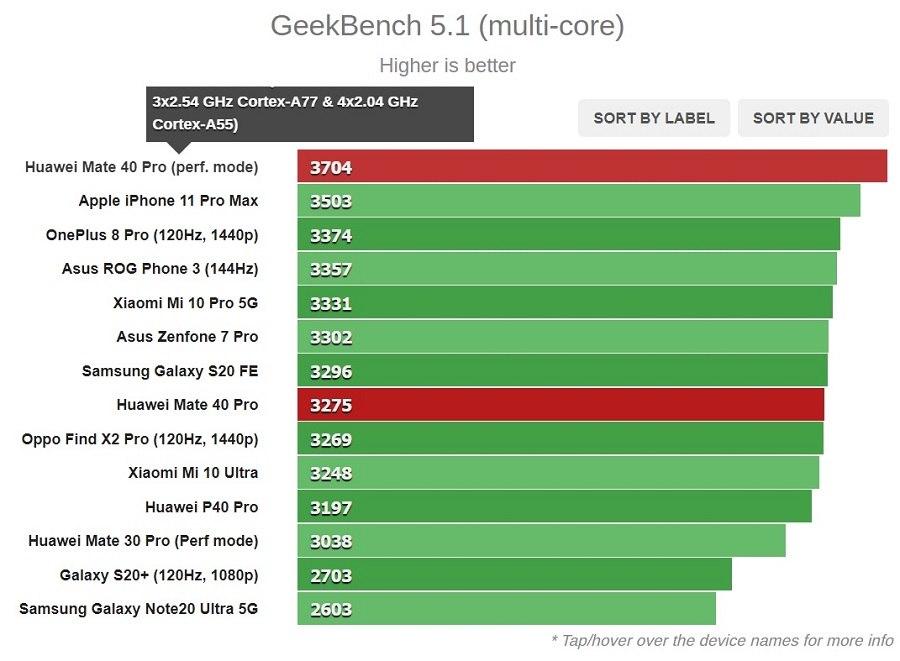Click the red 3704 score bar
This screenshot has width=900, height=661.
(x=592, y=167)
